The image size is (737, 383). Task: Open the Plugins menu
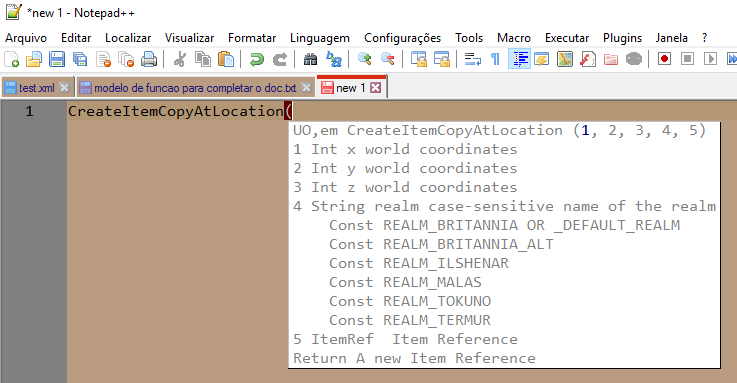pos(622,38)
